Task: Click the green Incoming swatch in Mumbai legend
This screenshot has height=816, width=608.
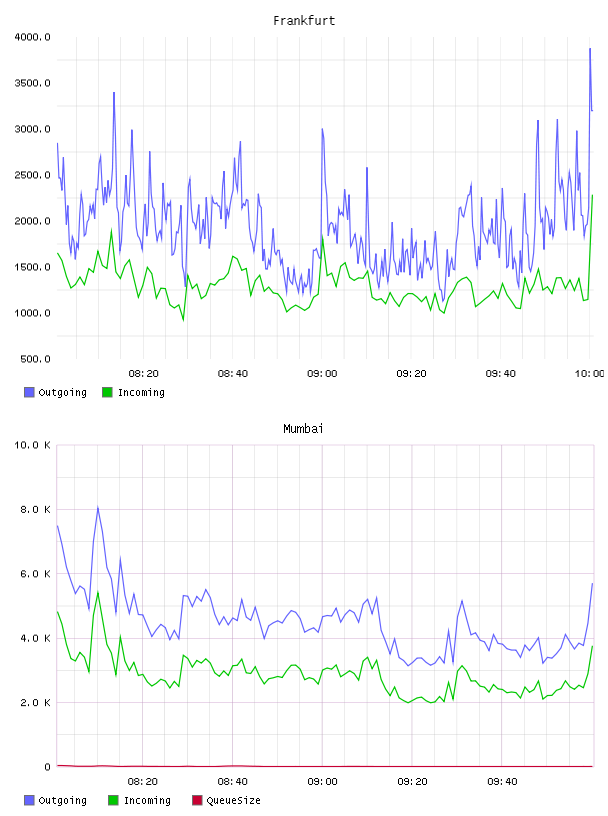Action: (x=113, y=800)
